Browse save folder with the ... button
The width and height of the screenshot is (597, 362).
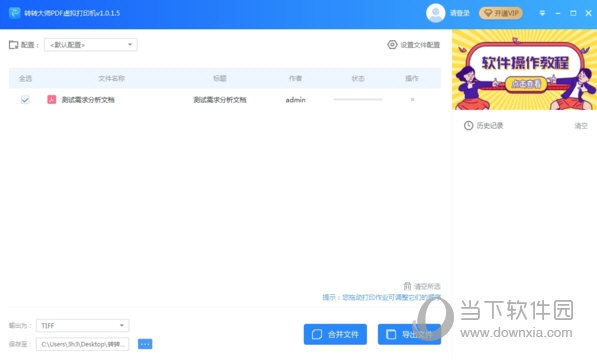click(x=145, y=344)
